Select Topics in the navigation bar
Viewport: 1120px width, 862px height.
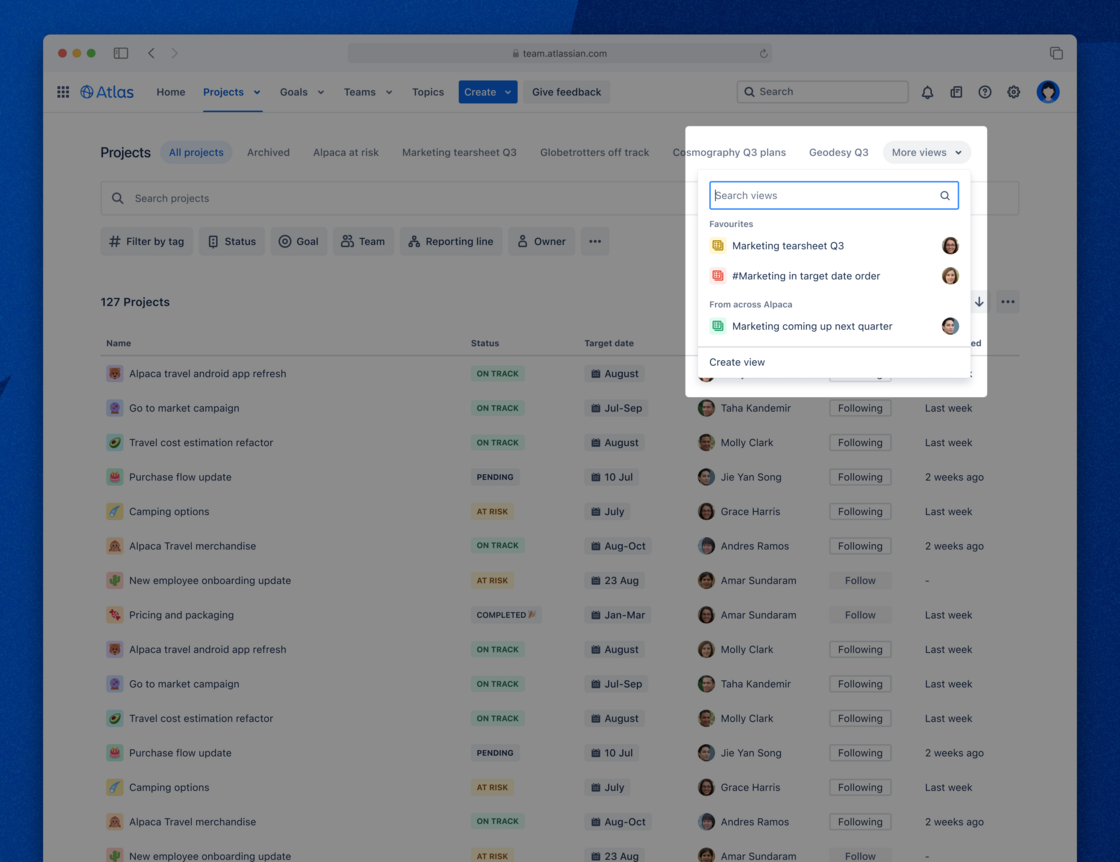[x=428, y=91]
